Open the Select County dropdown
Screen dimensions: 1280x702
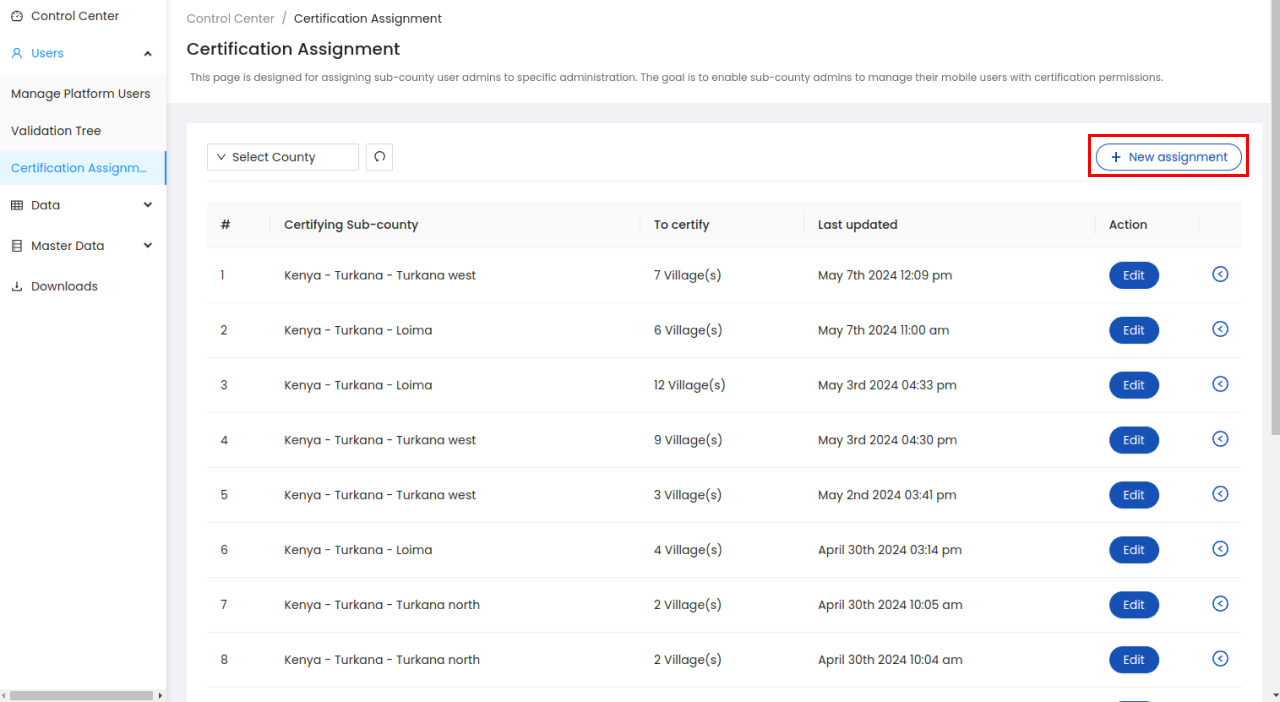283,157
